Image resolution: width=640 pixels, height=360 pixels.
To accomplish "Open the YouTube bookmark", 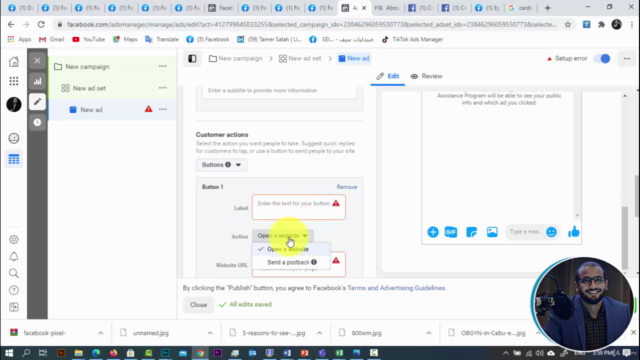I will 89,39.
